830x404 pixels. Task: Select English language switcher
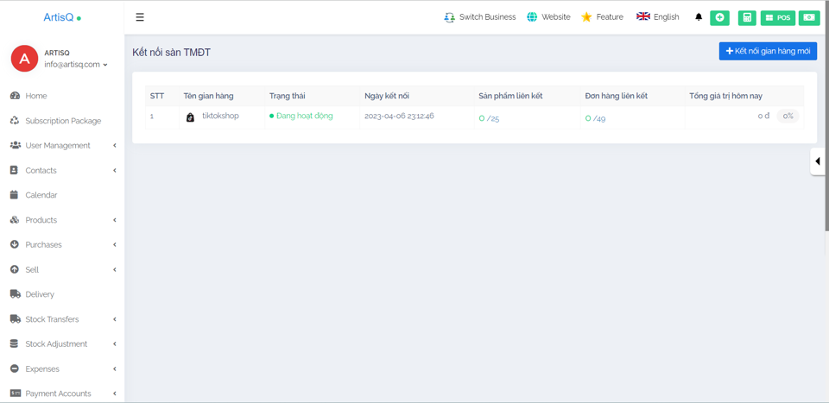click(x=658, y=17)
